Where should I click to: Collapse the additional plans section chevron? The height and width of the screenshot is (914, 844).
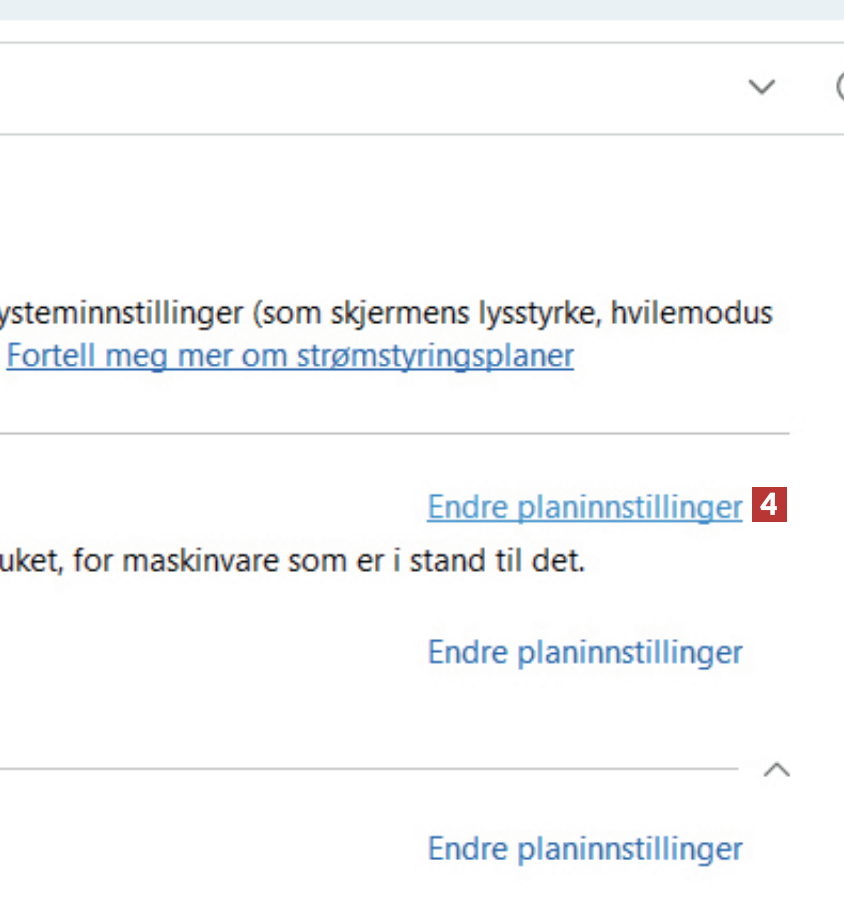pos(777,770)
